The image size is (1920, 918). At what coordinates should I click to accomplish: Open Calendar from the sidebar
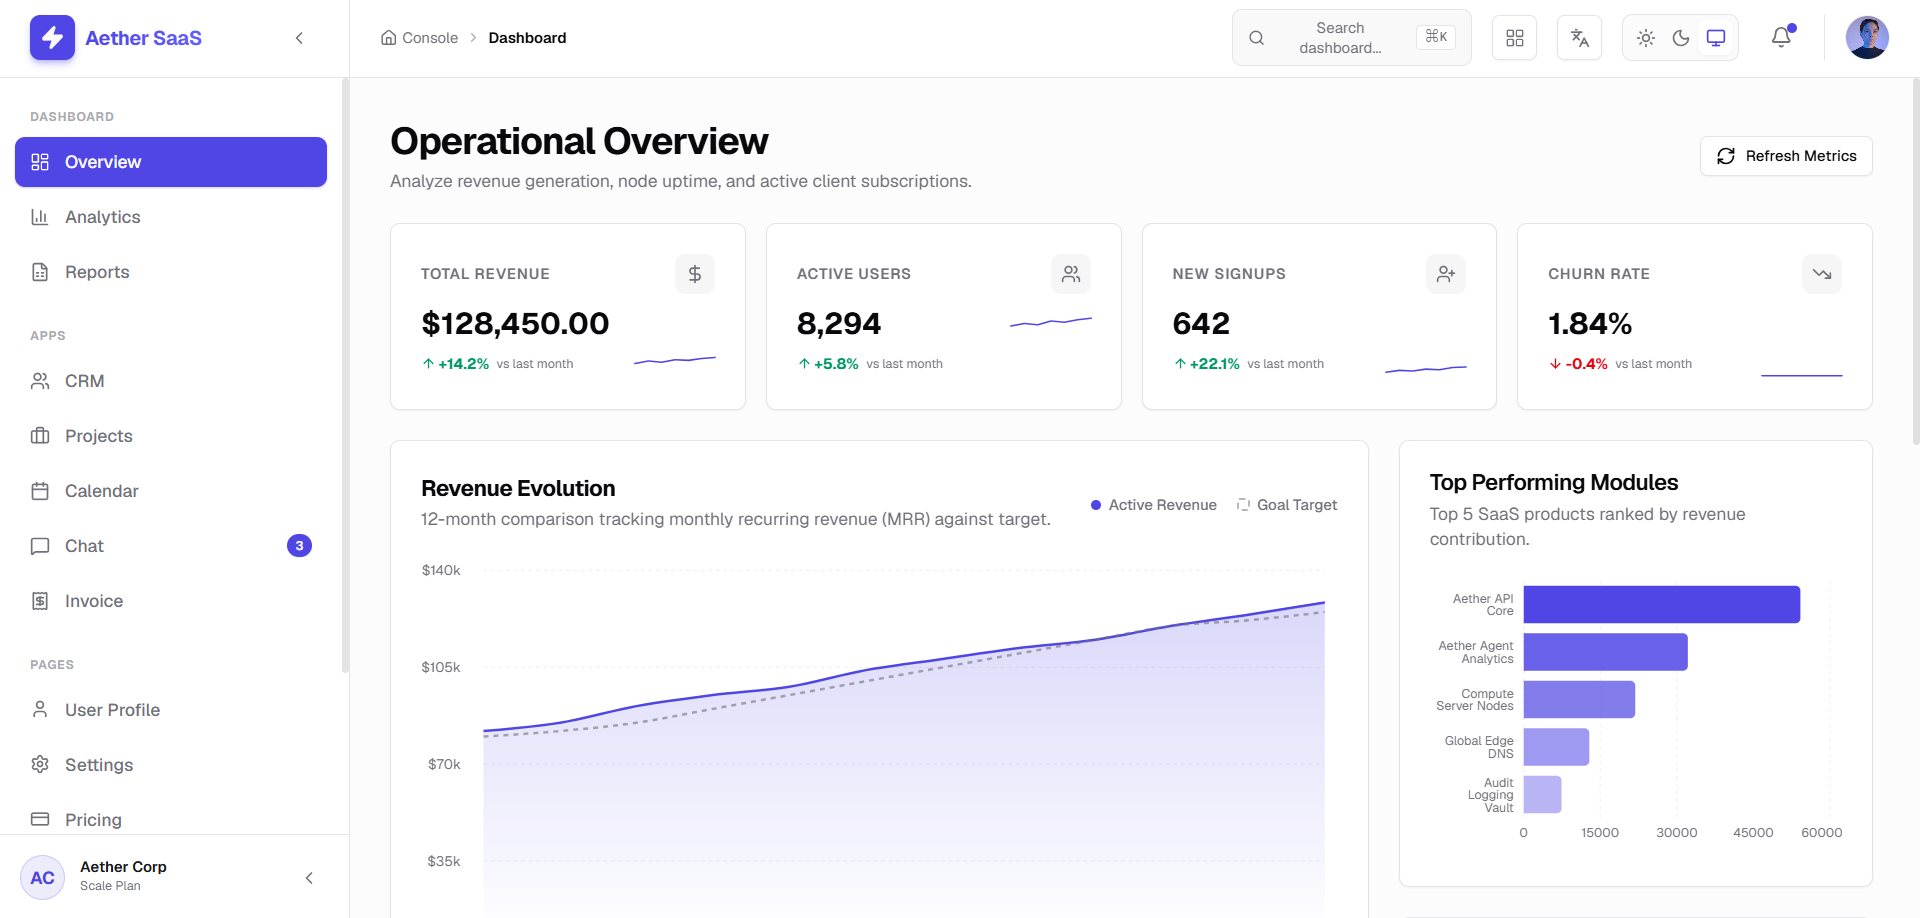coord(171,491)
